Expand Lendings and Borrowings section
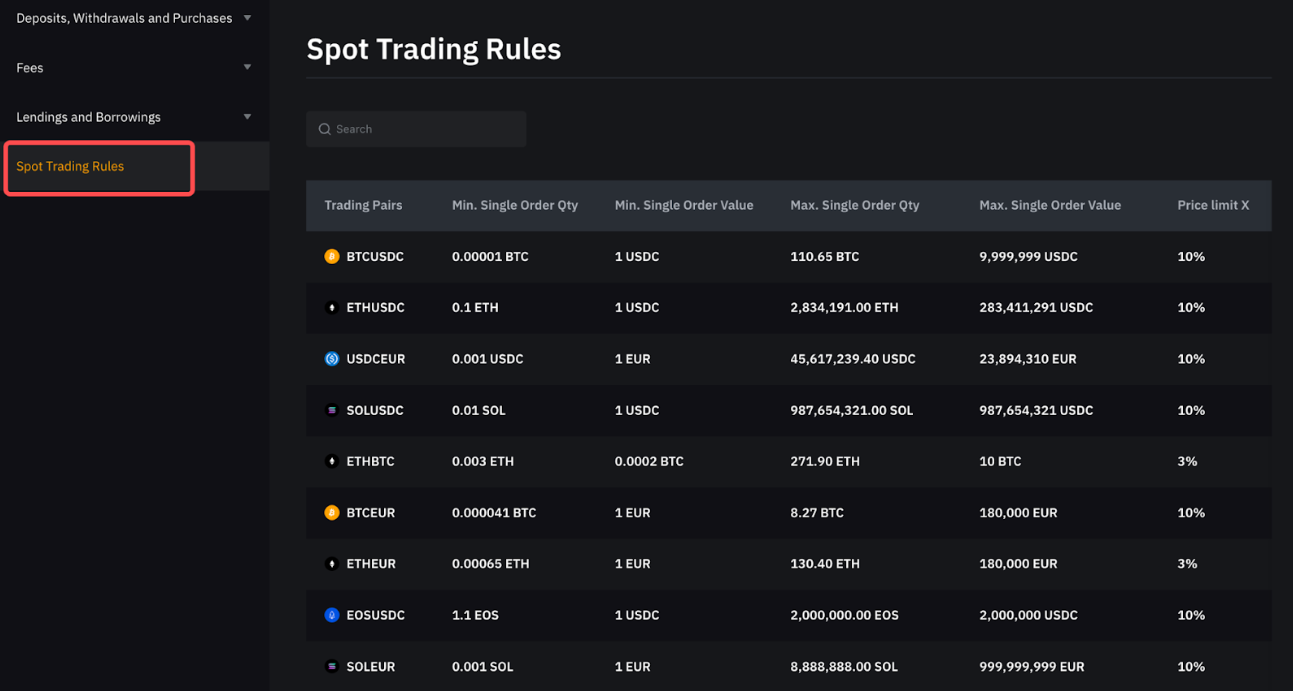The width and height of the screenshot is (1293, 691). pos(247,117)
